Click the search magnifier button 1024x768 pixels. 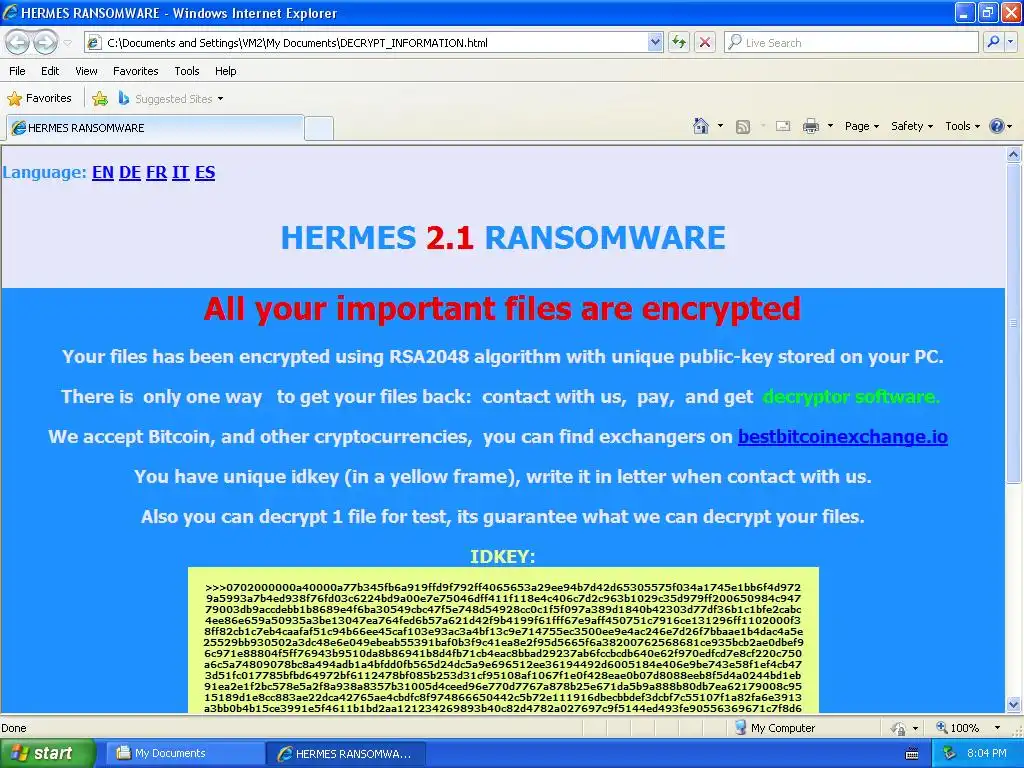tap(993, 42)
